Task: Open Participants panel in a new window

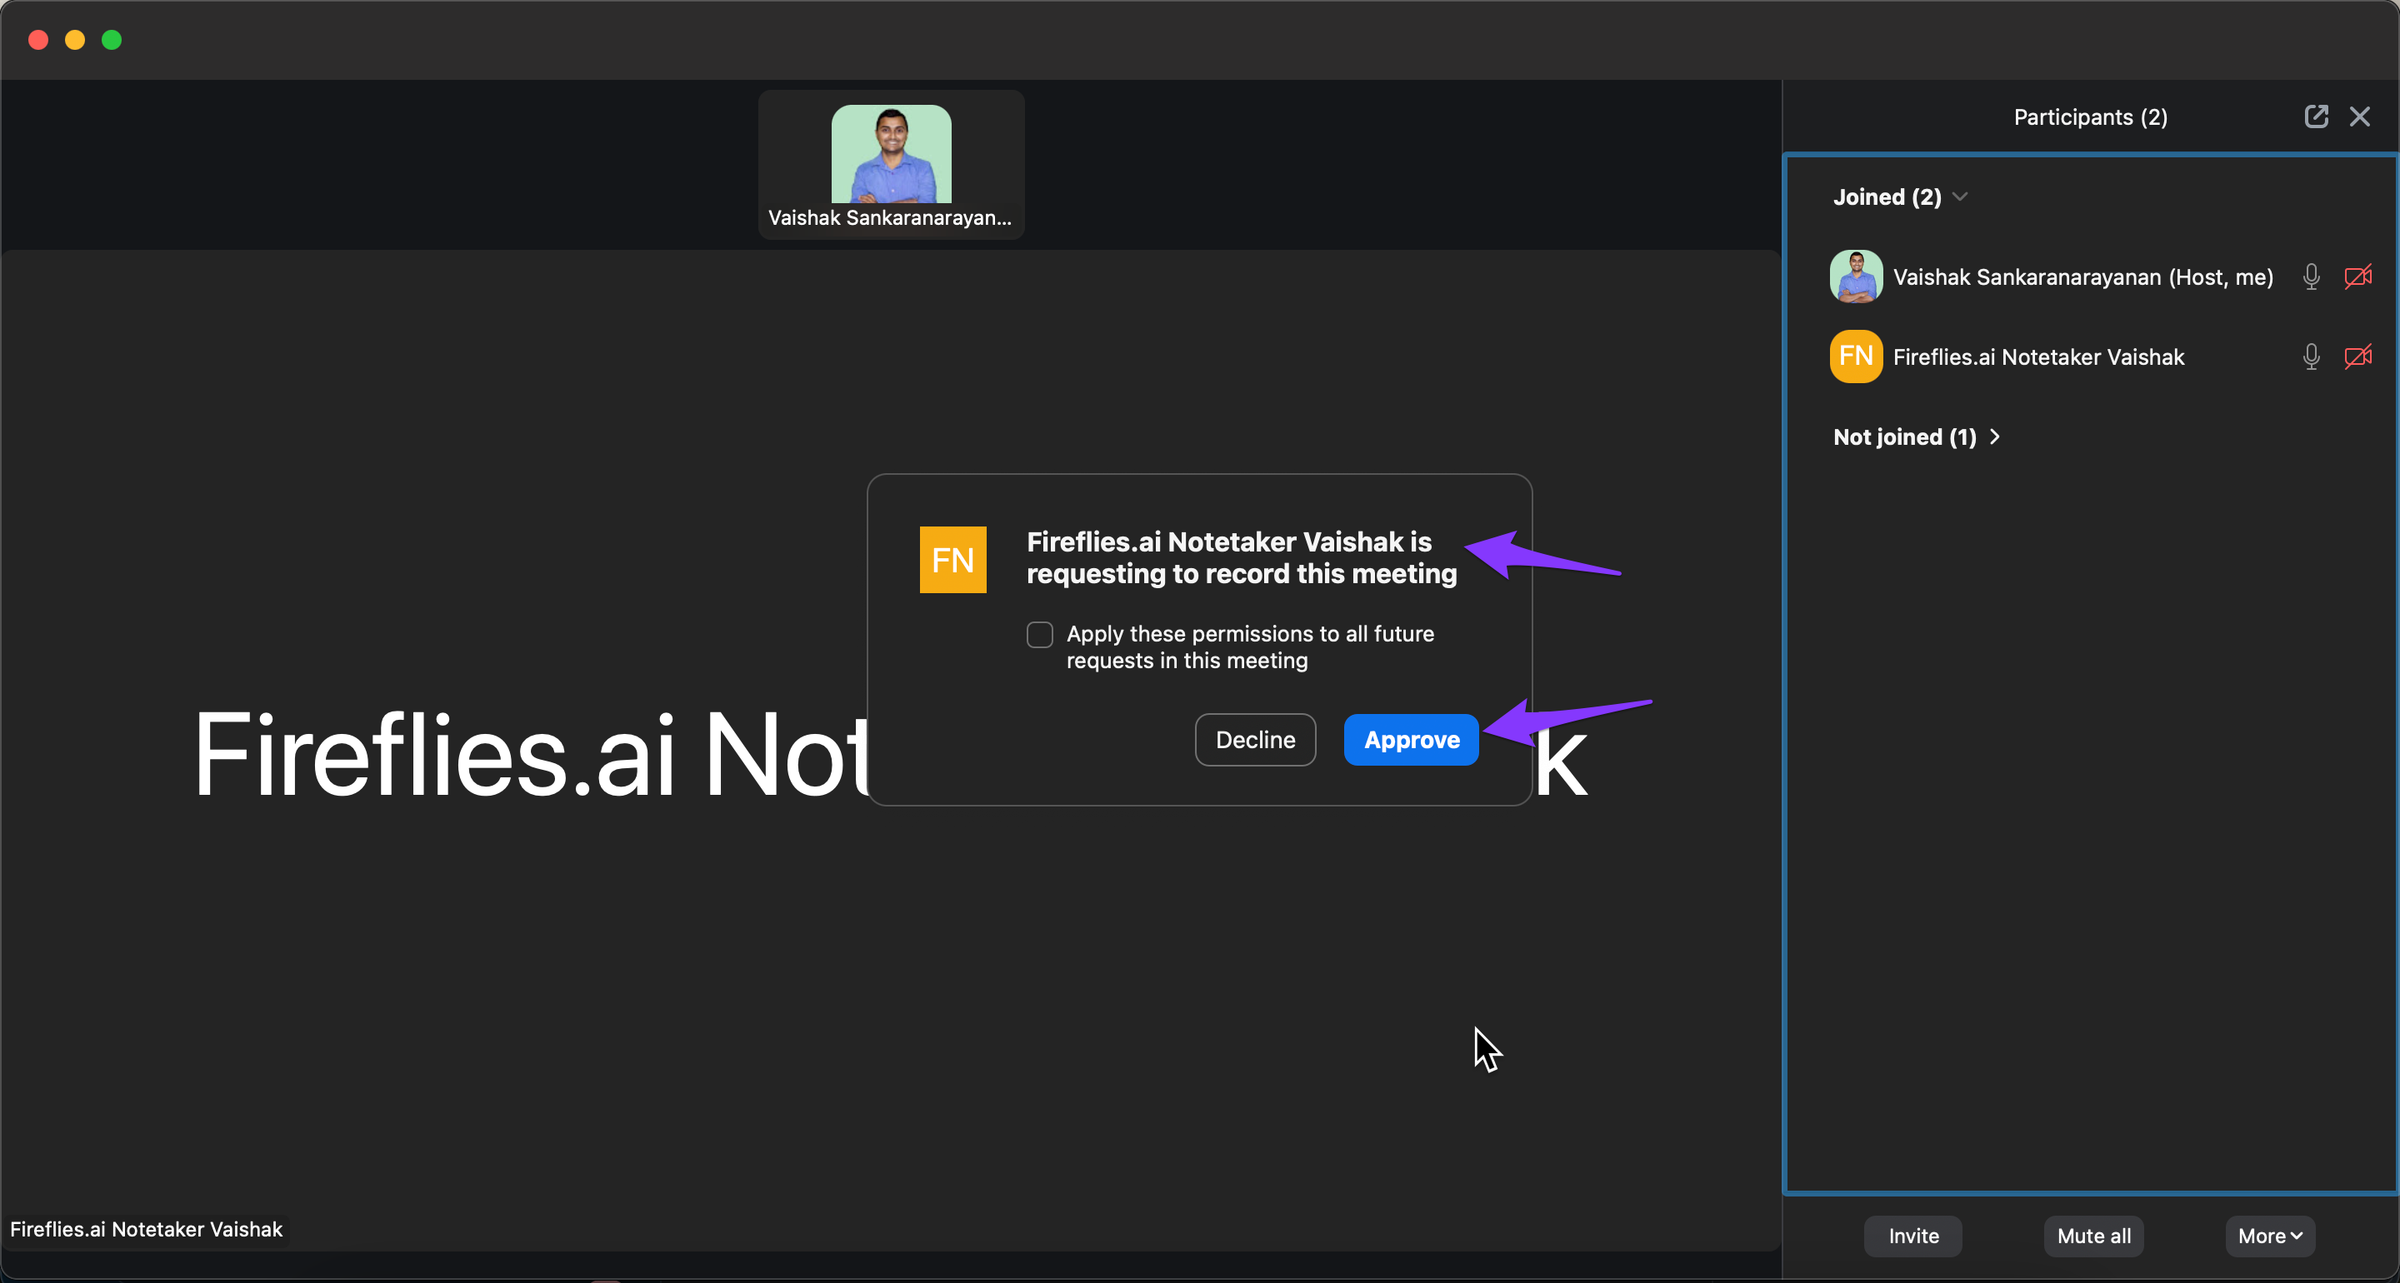Action: click(2317, 116)
